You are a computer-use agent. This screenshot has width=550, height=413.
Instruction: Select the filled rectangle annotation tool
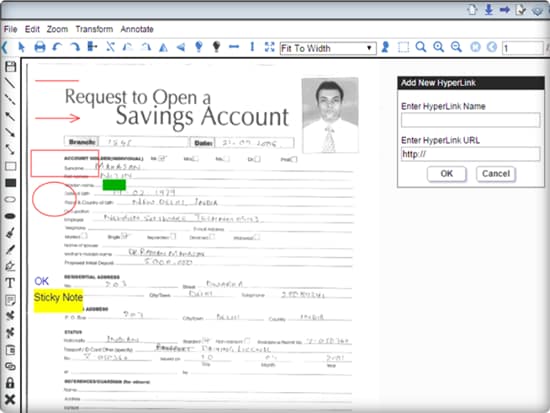click(x=11, y=183)
